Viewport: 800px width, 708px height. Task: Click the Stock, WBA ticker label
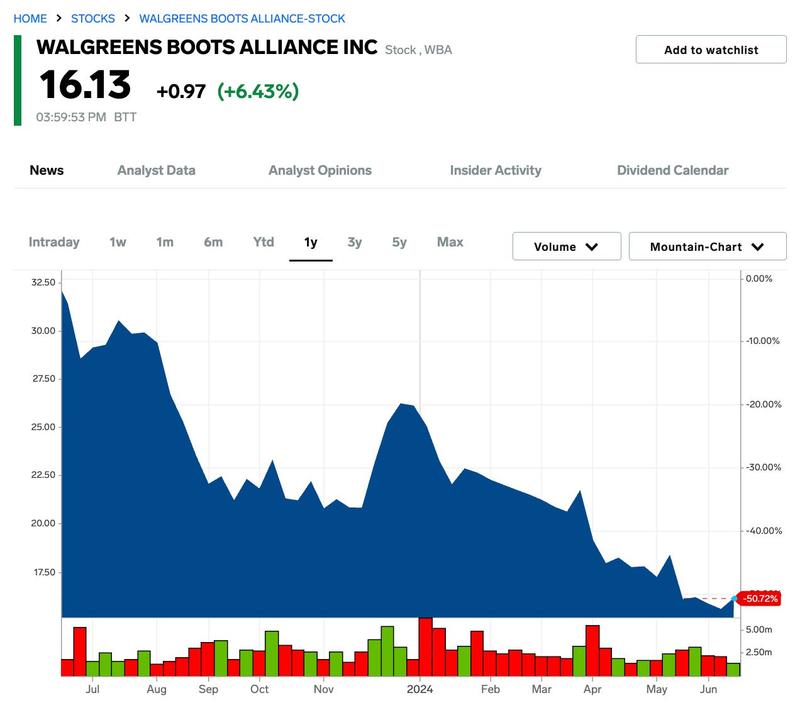tap(418, 50)
